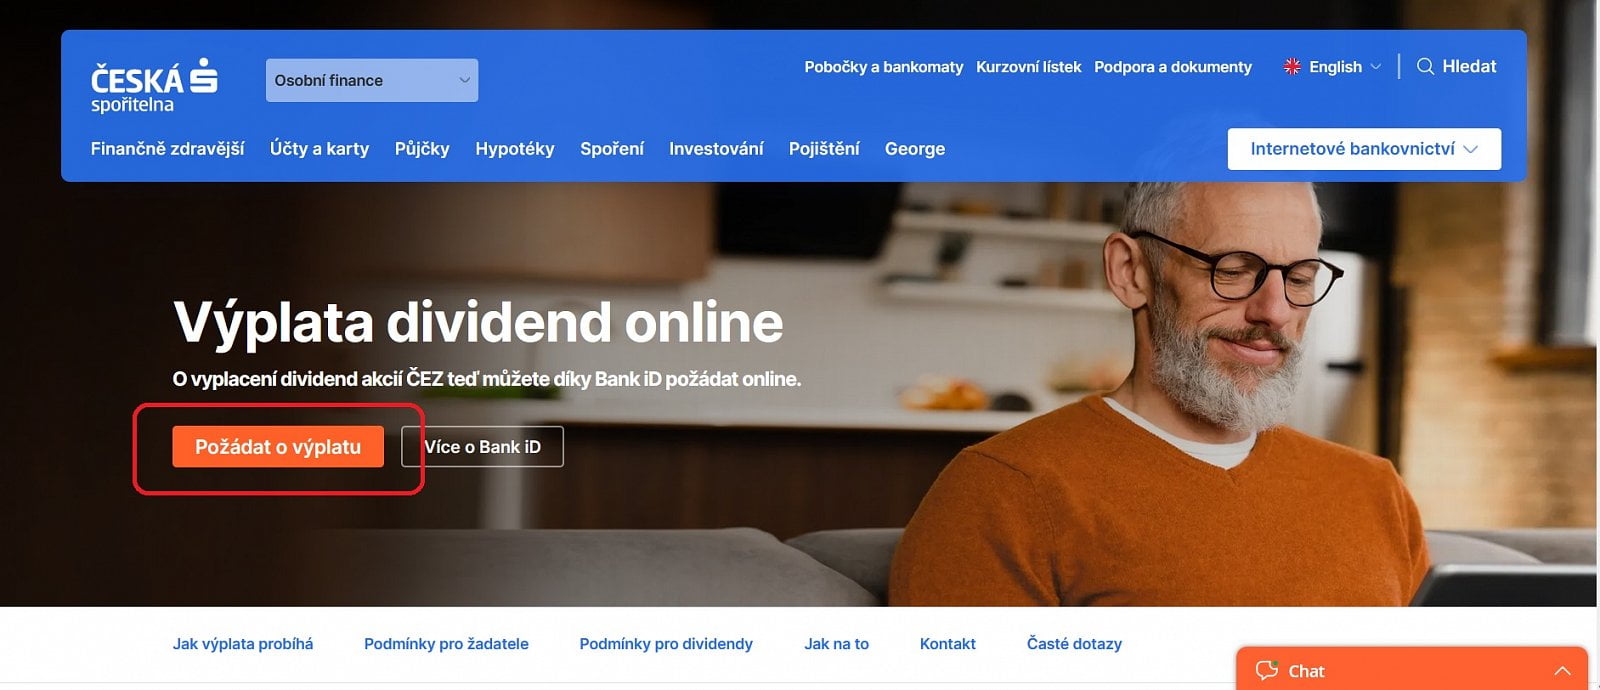This screenshot has width=1600, height=690.
Task: Open the Účty a karty menu
Action: pyautogui.click(x=319, y=149)
